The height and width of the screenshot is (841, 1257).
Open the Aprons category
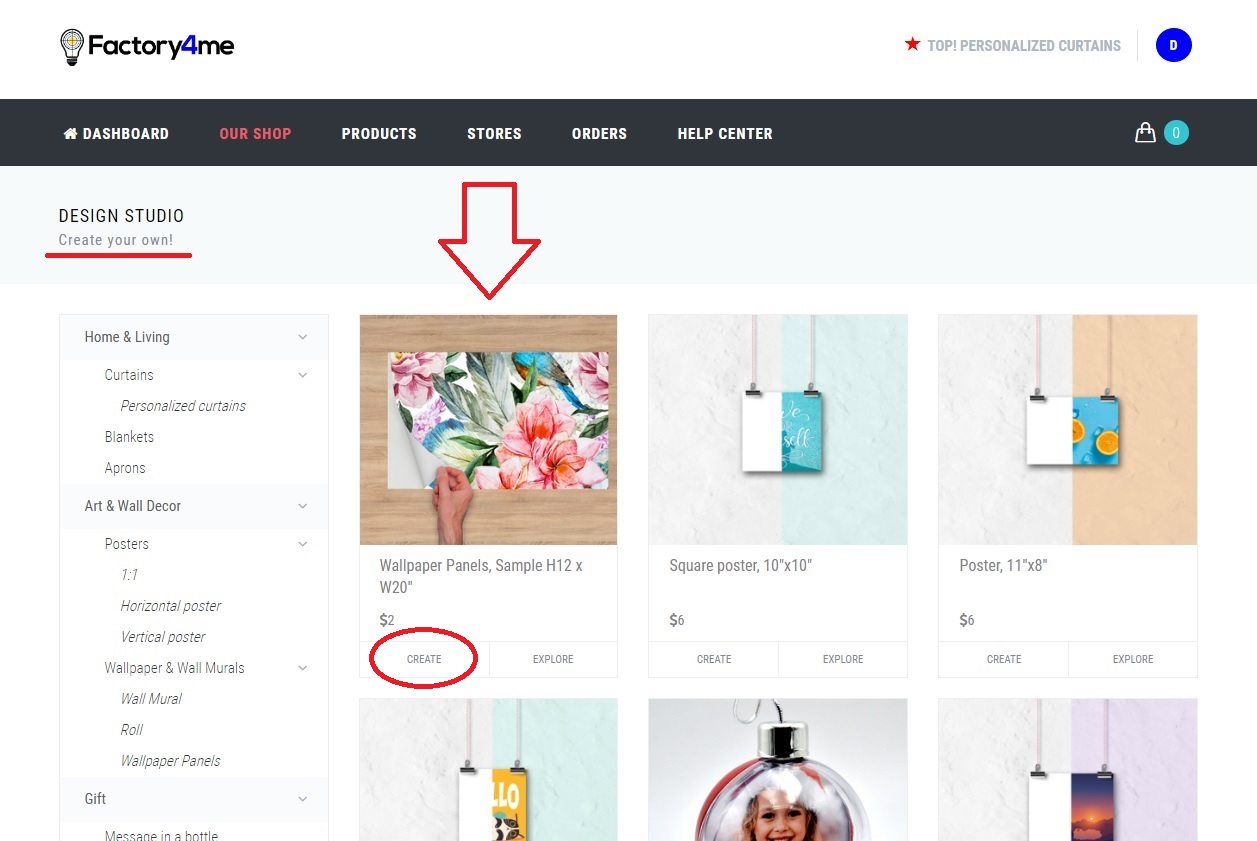[125, 468]
